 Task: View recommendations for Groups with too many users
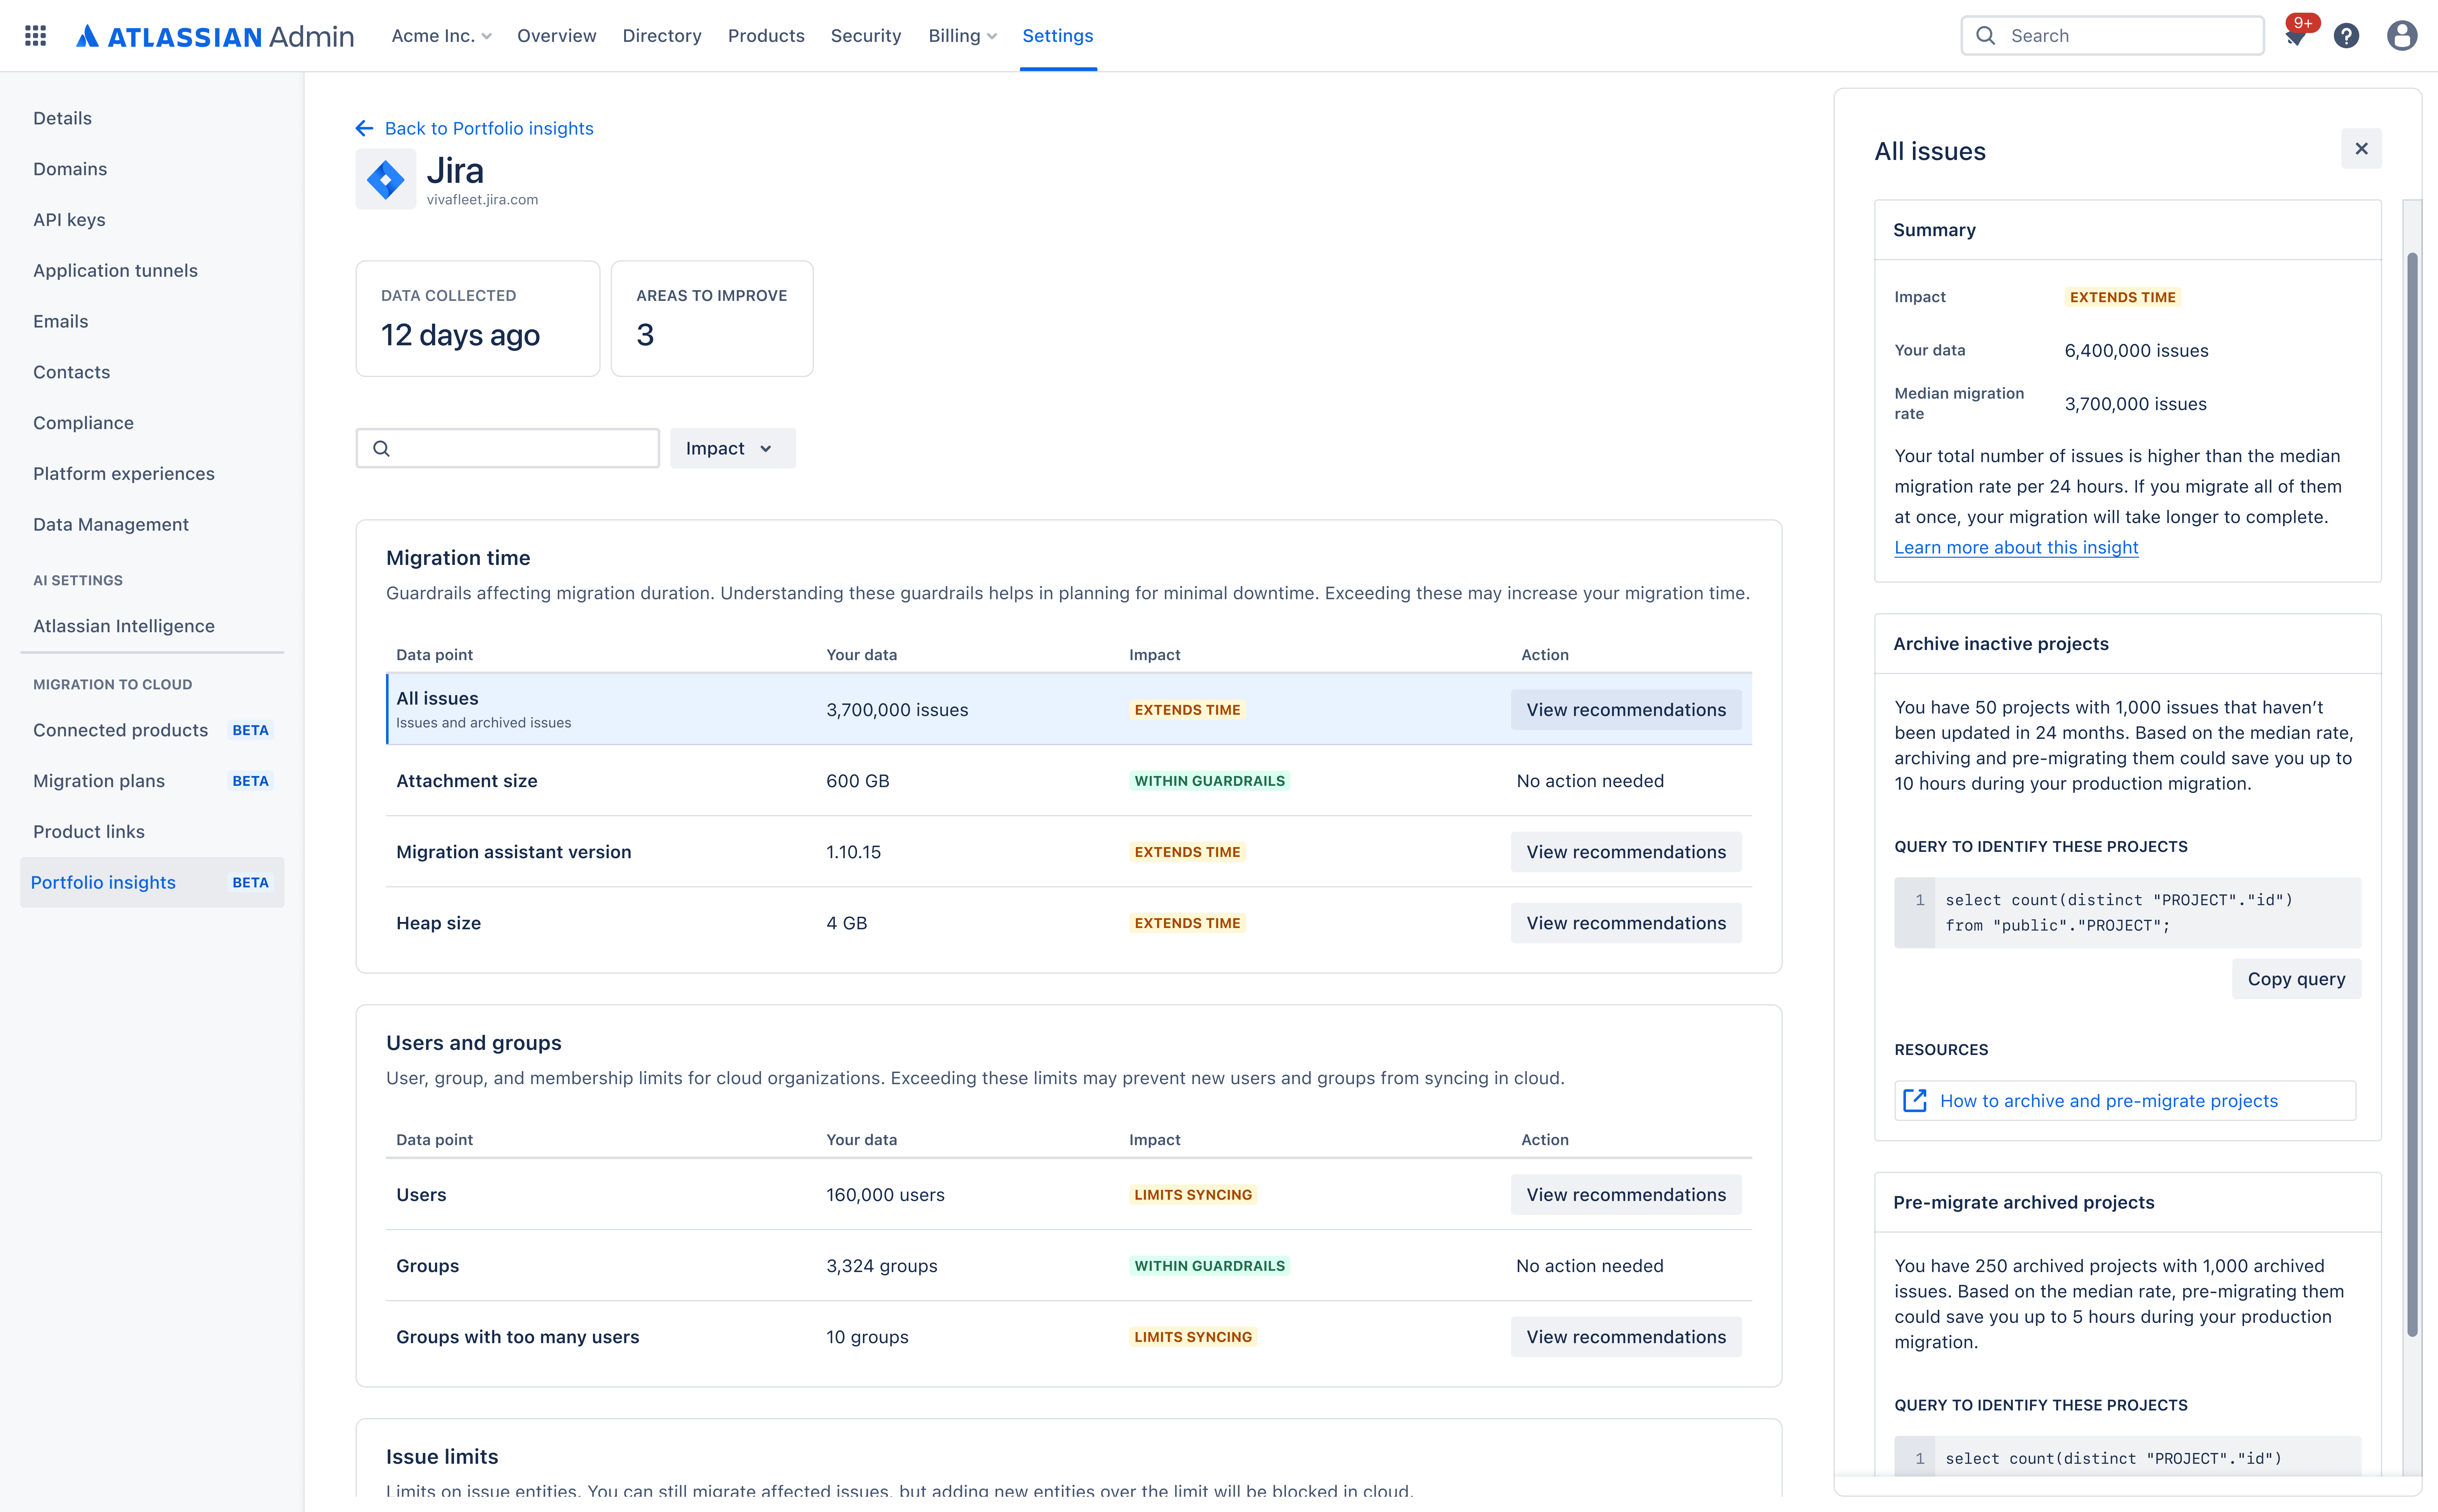coord(1626,1337)
